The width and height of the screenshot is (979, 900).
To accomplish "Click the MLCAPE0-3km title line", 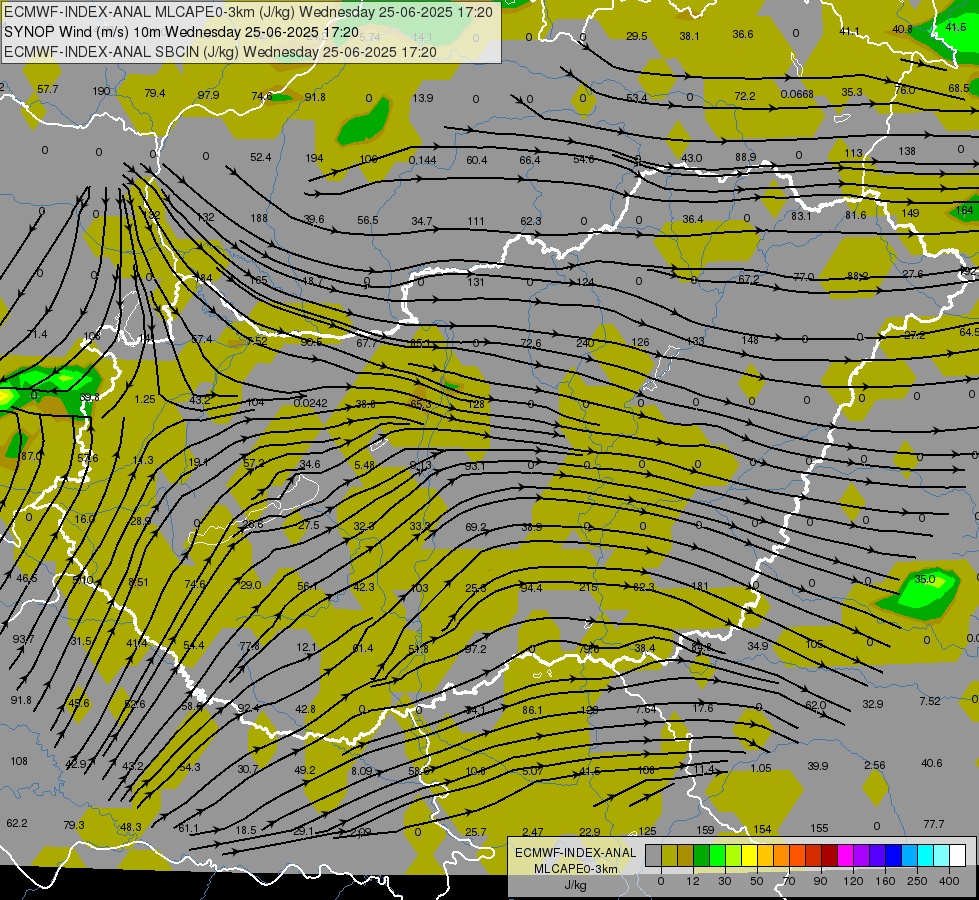I will pyautogui.click(x=248, y=12).
